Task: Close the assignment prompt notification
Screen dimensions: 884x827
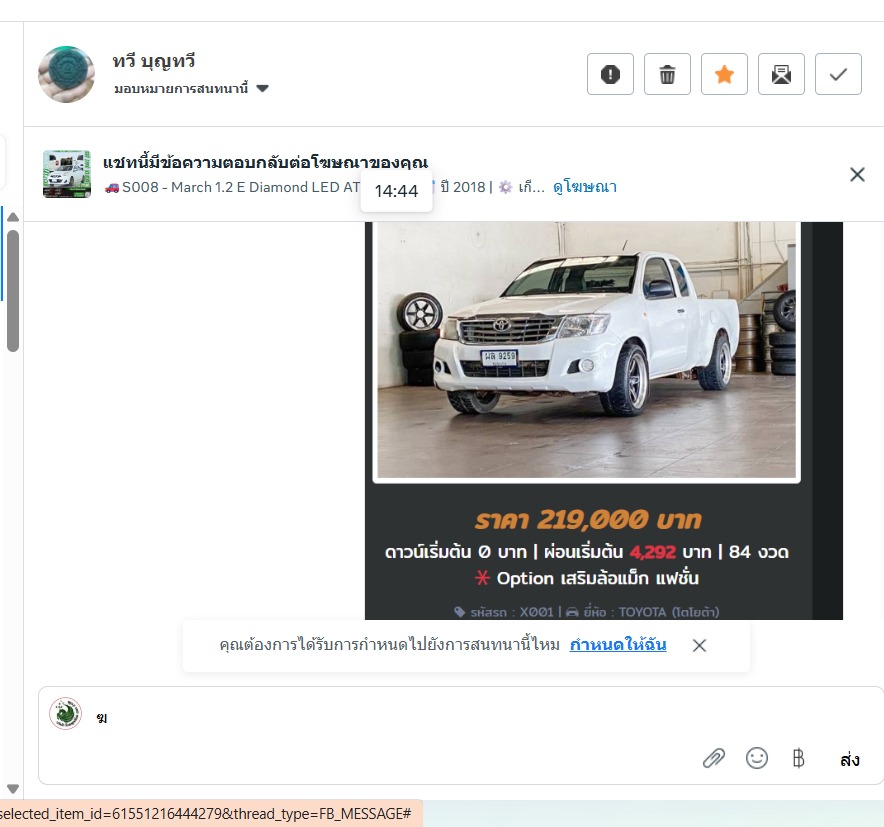Action: click(x=699, y=645)
